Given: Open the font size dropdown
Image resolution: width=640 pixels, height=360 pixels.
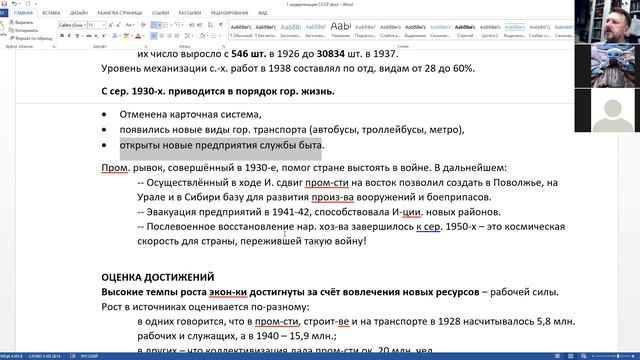Looking at the screenshot, I should 104,25.
